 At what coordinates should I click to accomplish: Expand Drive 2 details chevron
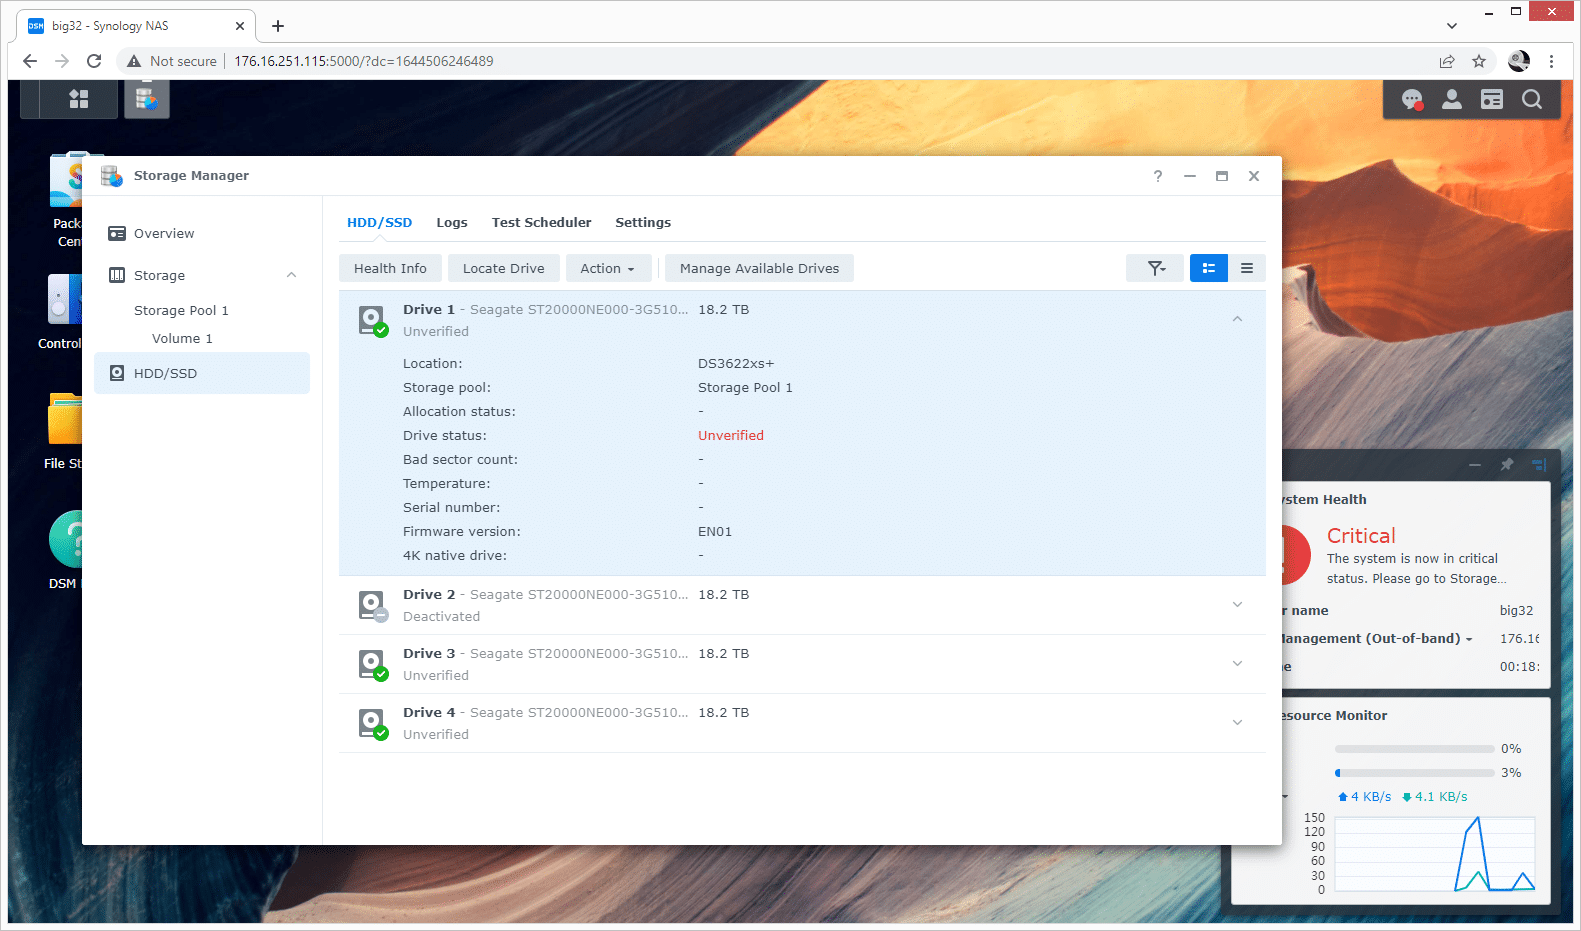point(1237,604)
